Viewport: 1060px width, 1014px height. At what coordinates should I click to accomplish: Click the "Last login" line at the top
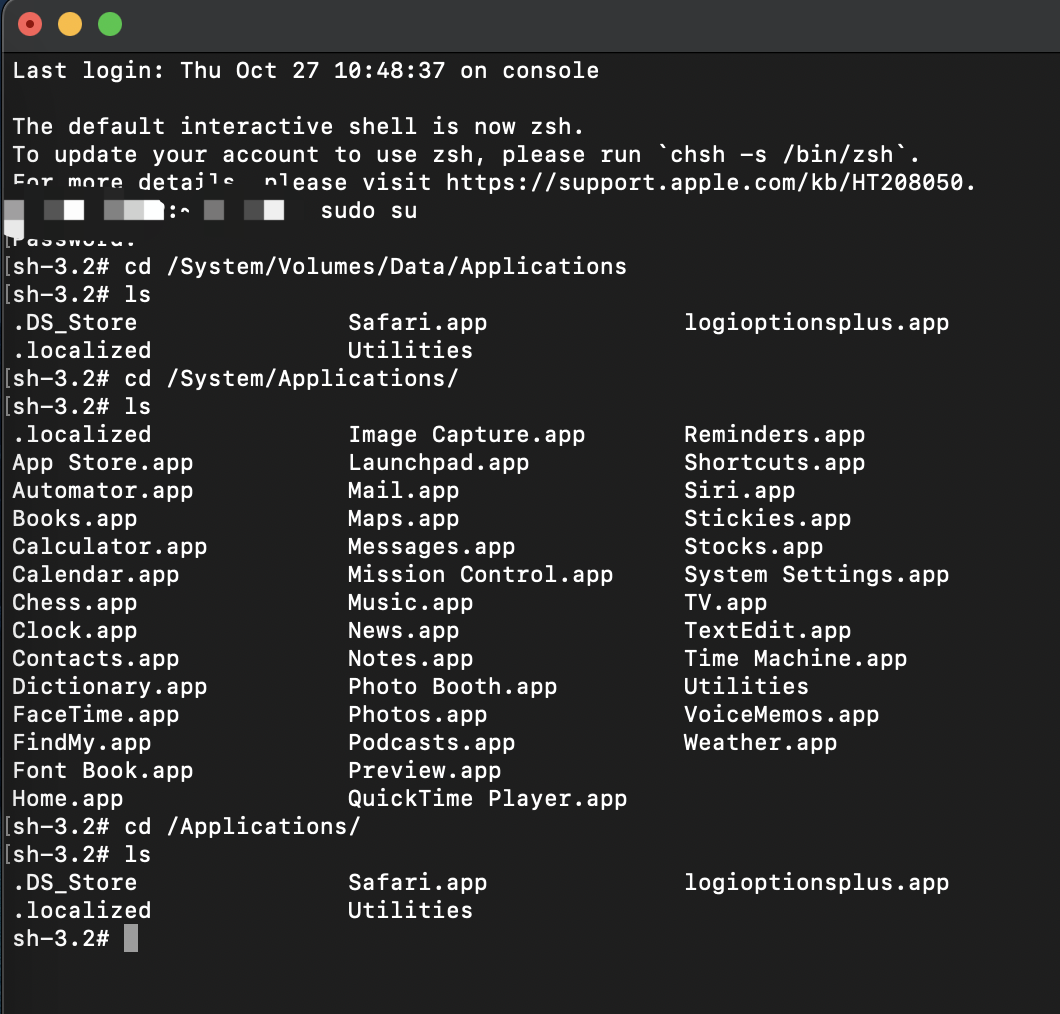305,71
